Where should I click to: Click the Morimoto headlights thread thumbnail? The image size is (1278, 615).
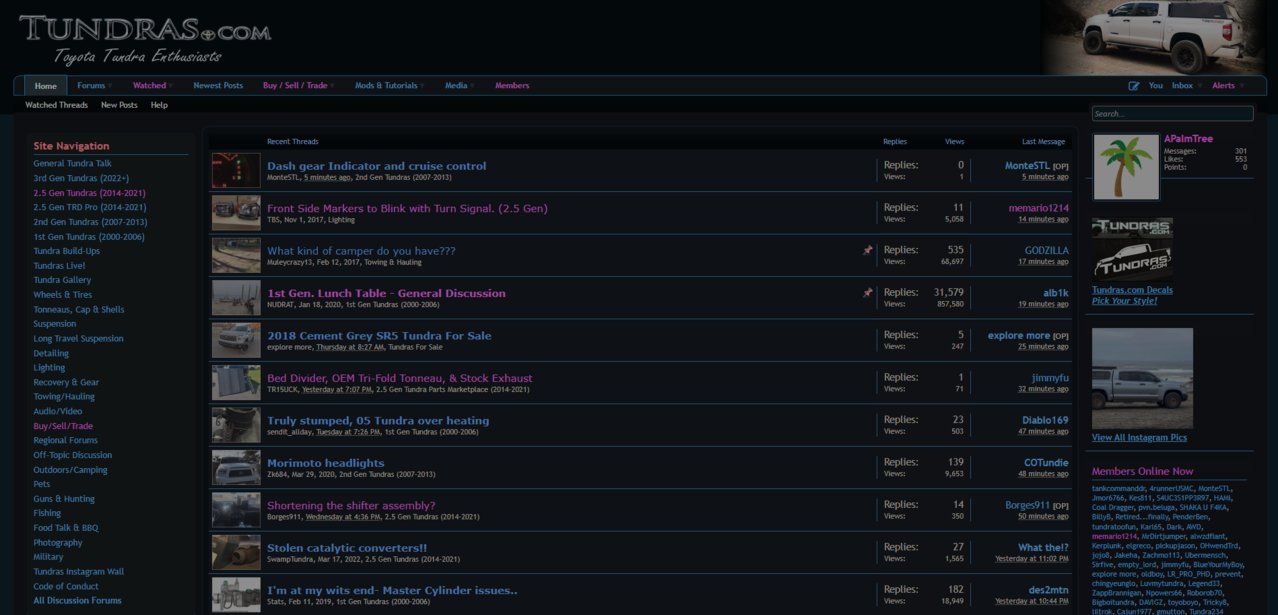[x=236, y=467]
